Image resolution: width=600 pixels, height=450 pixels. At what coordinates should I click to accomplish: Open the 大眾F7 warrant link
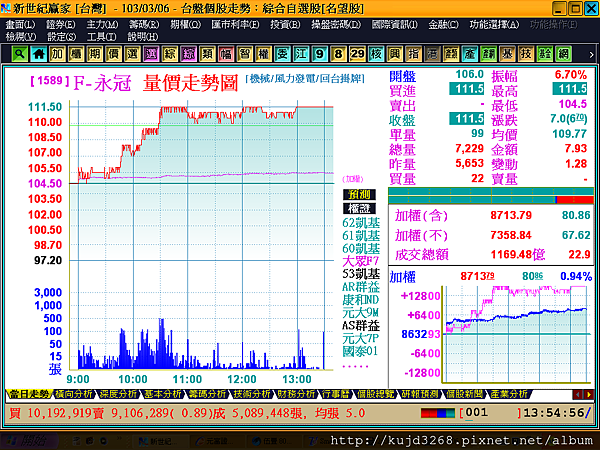[360, 261]
